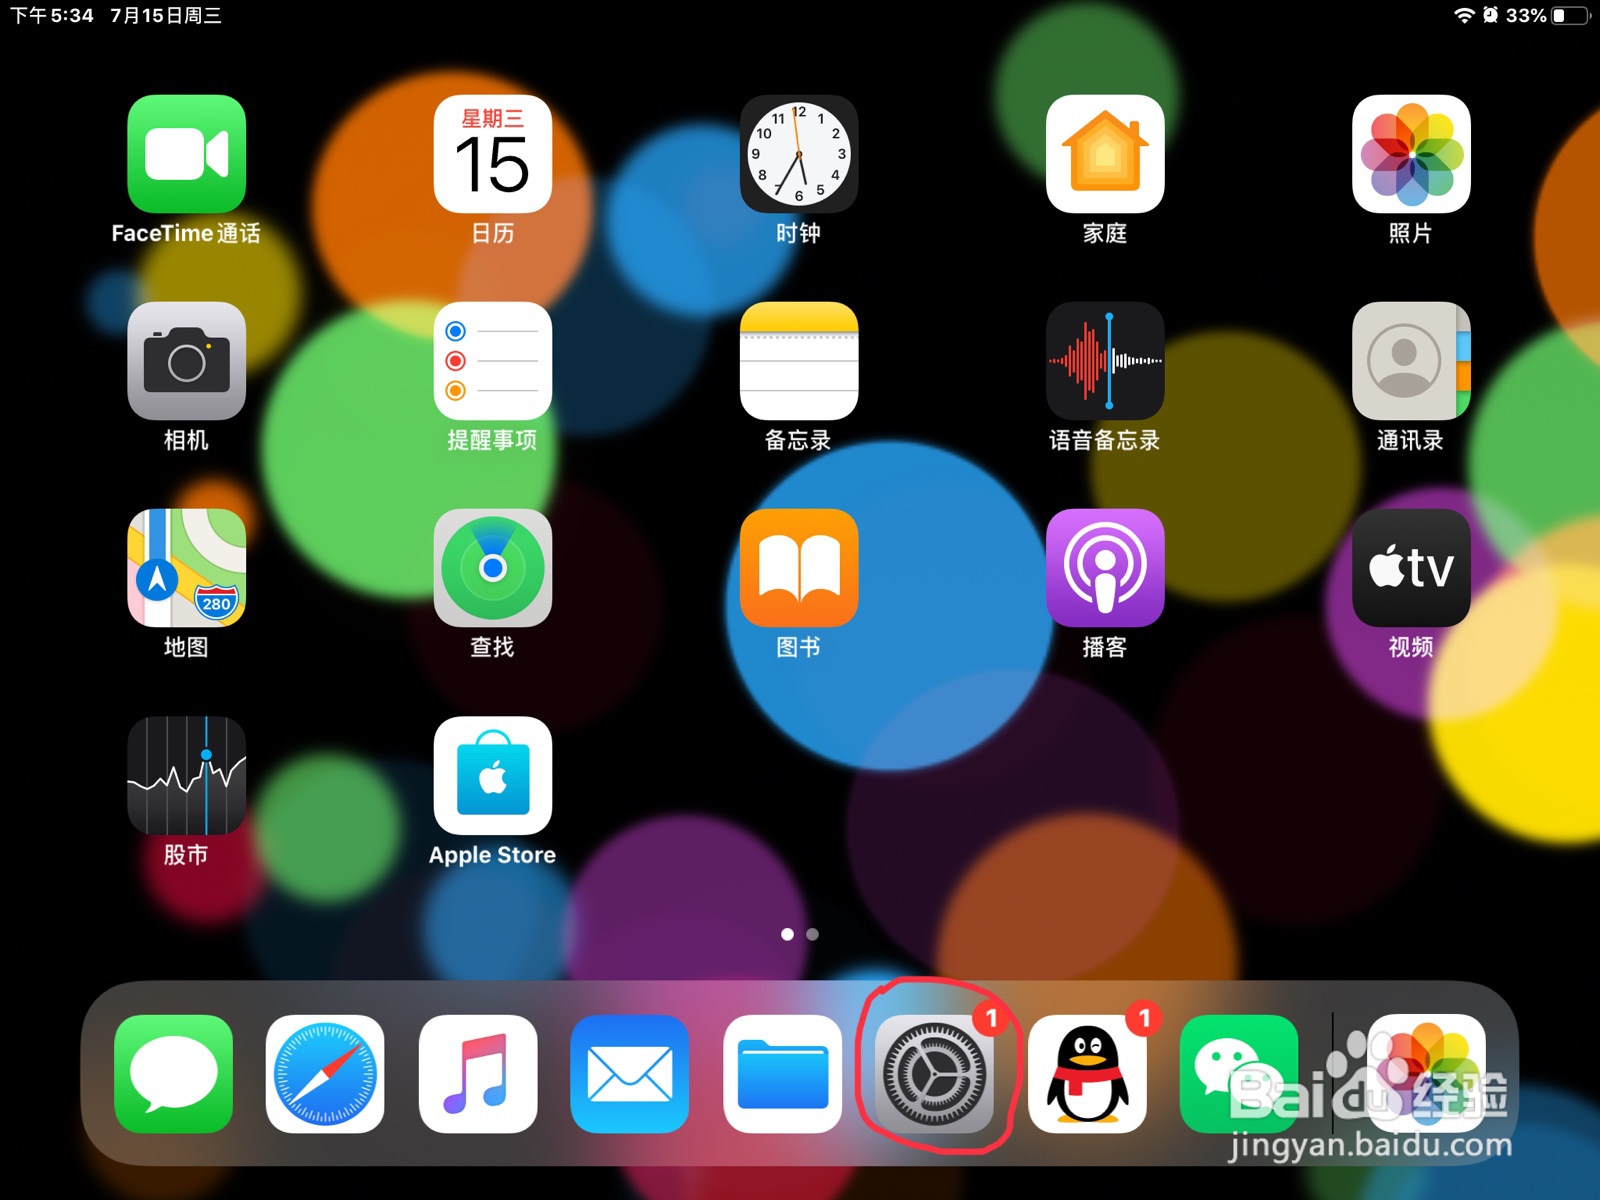Open the Photos app (照片) on home screen
Viewport: 1600px width, 1200px height.
(x=1411, y=154)
